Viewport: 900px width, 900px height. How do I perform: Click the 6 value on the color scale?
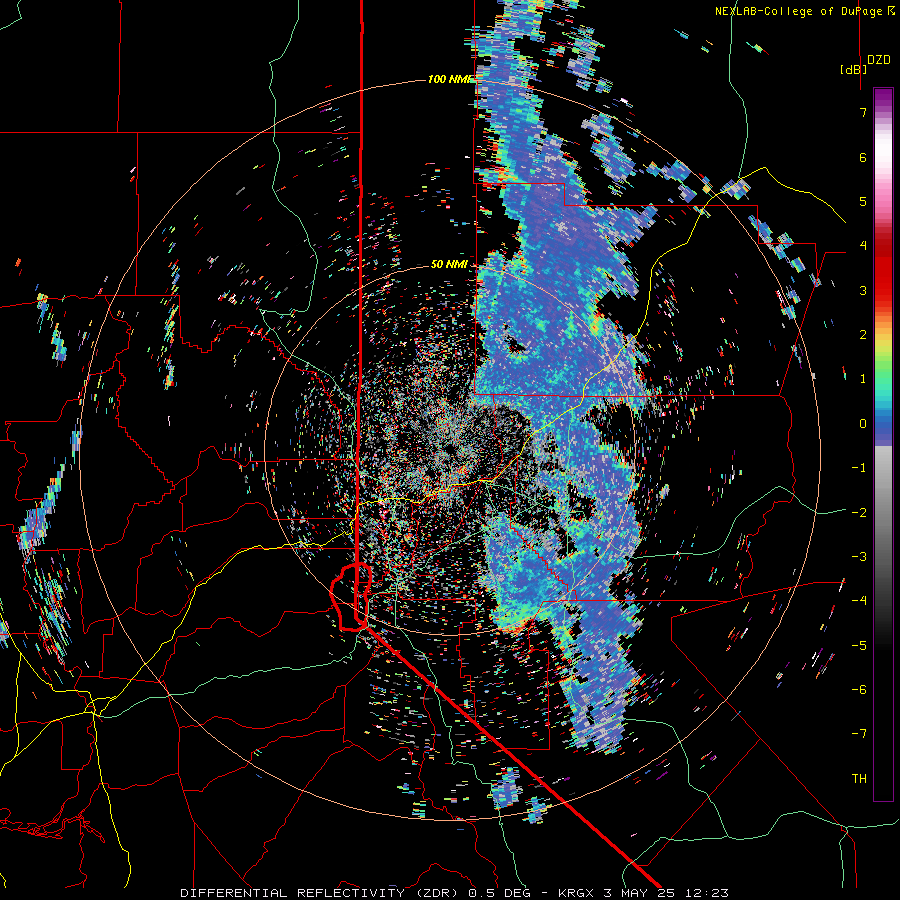863,157
